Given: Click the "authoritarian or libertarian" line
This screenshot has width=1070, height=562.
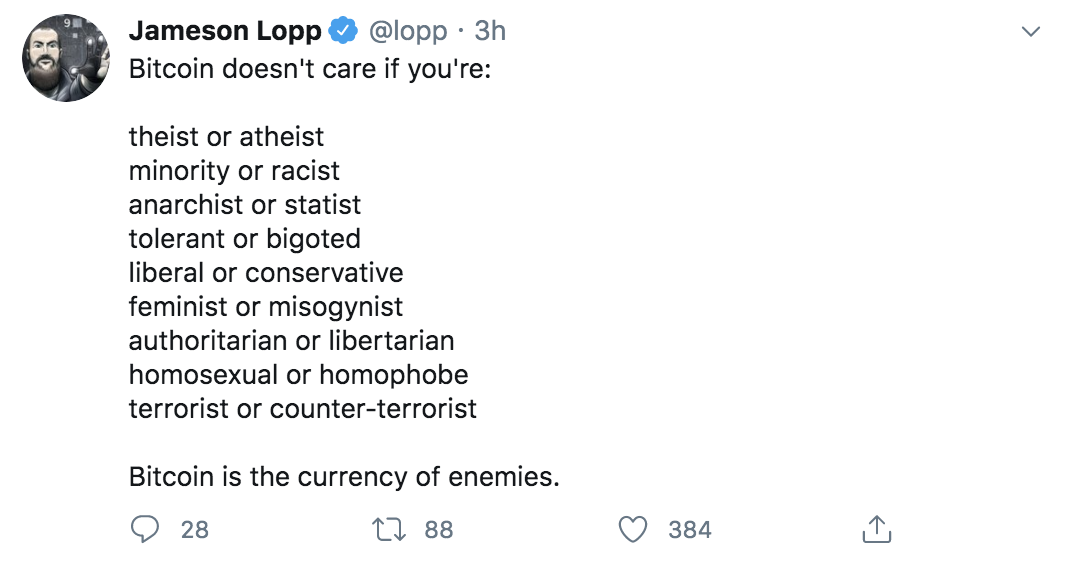Looking at the screenshot, I should (291, 340).
